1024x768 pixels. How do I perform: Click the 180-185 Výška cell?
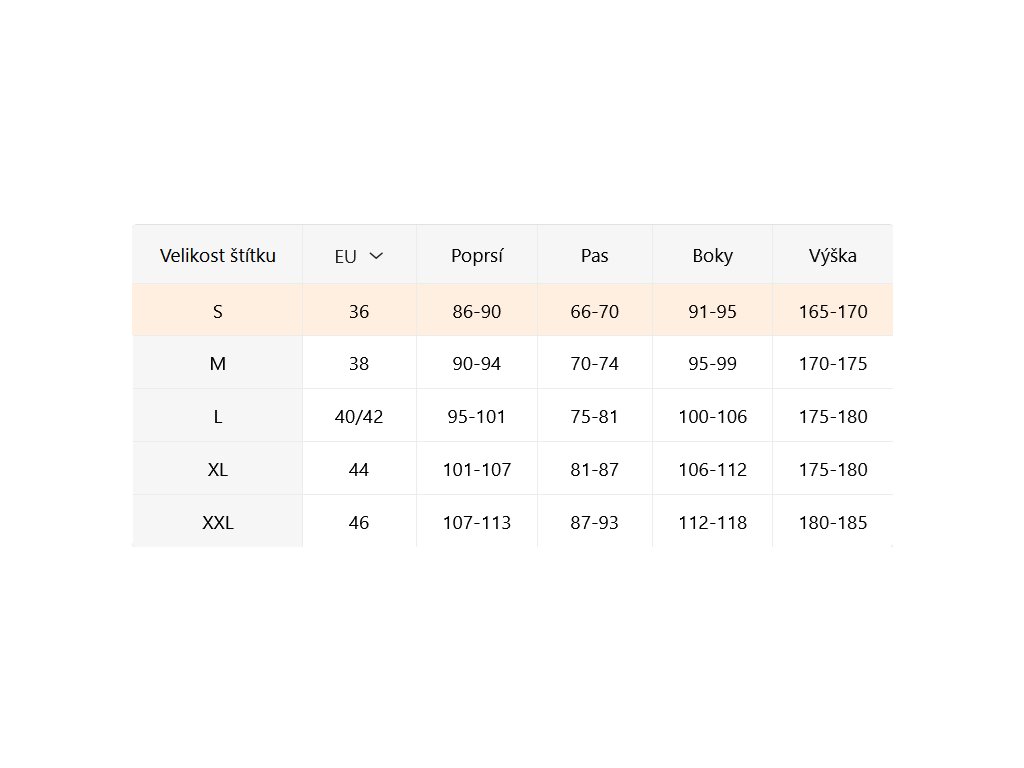tap(833, 522)
